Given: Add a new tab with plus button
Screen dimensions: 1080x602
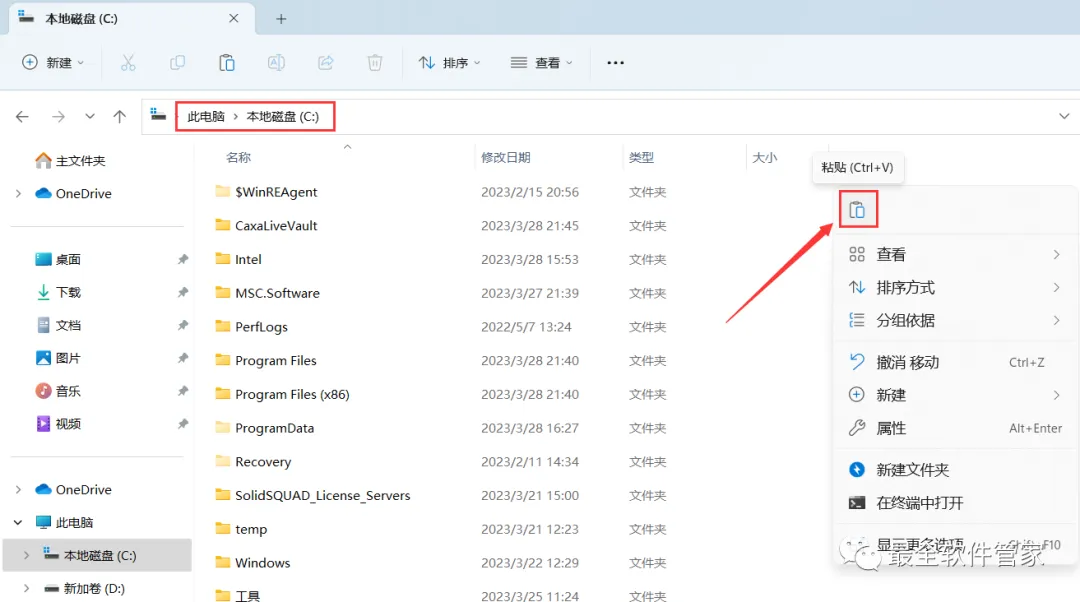Looking at the screenshot, I should tap(281, 19).
